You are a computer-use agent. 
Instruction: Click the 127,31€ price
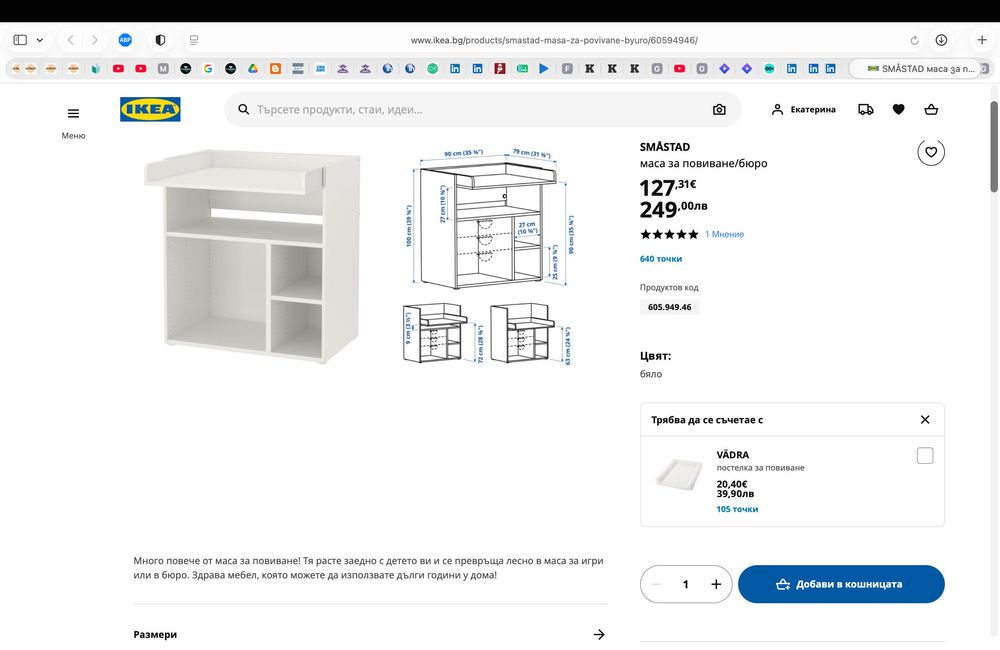click(x=668, y=188)
